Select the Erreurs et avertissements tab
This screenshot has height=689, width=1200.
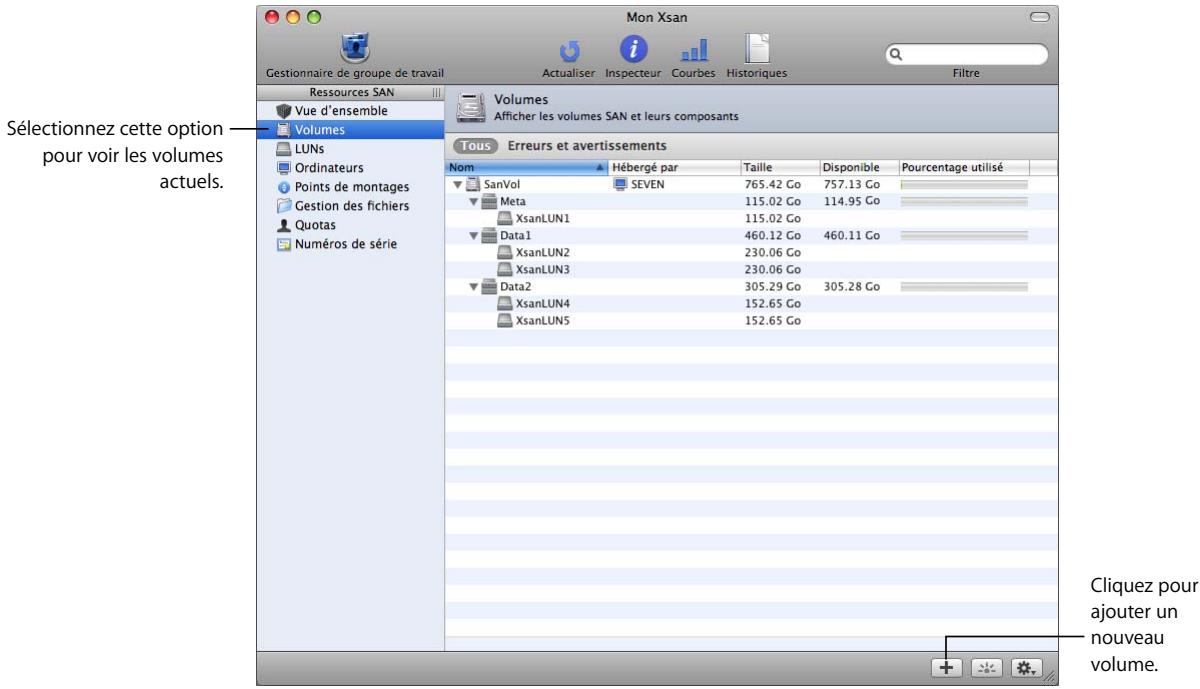pyautogui.click(x=587, y=146)
